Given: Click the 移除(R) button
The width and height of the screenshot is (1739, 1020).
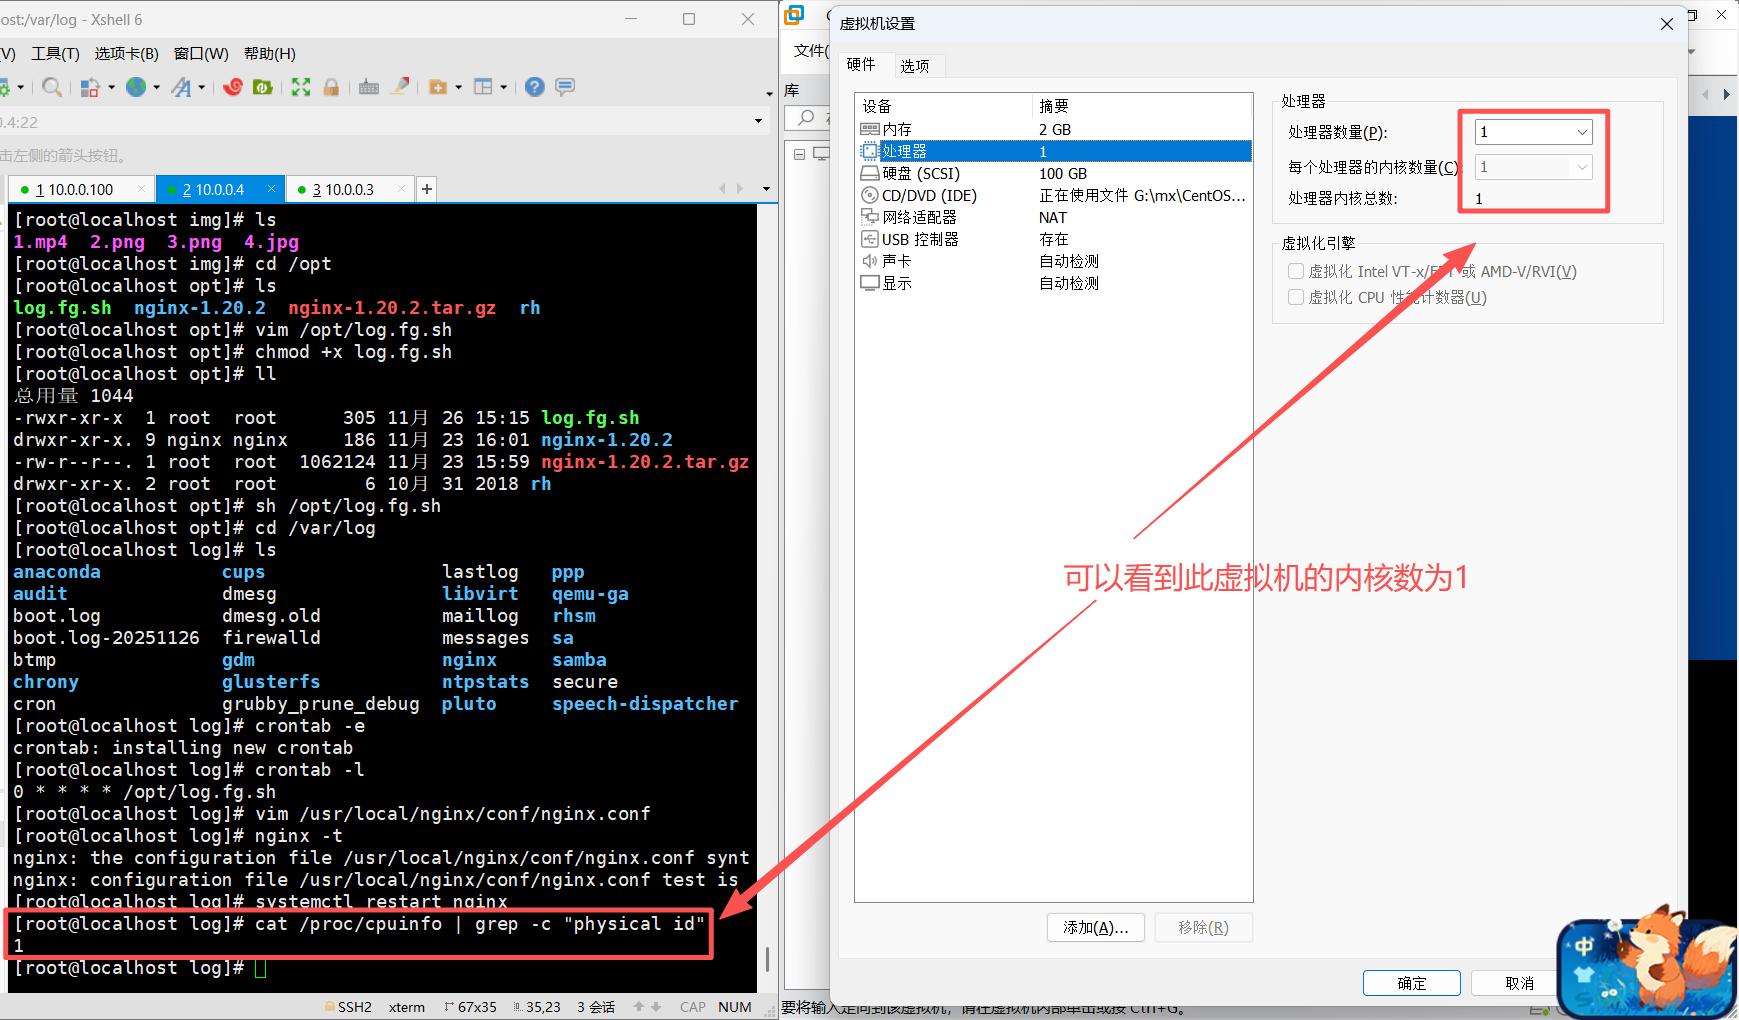Looking at the screenshot, I should point(1203,928).
